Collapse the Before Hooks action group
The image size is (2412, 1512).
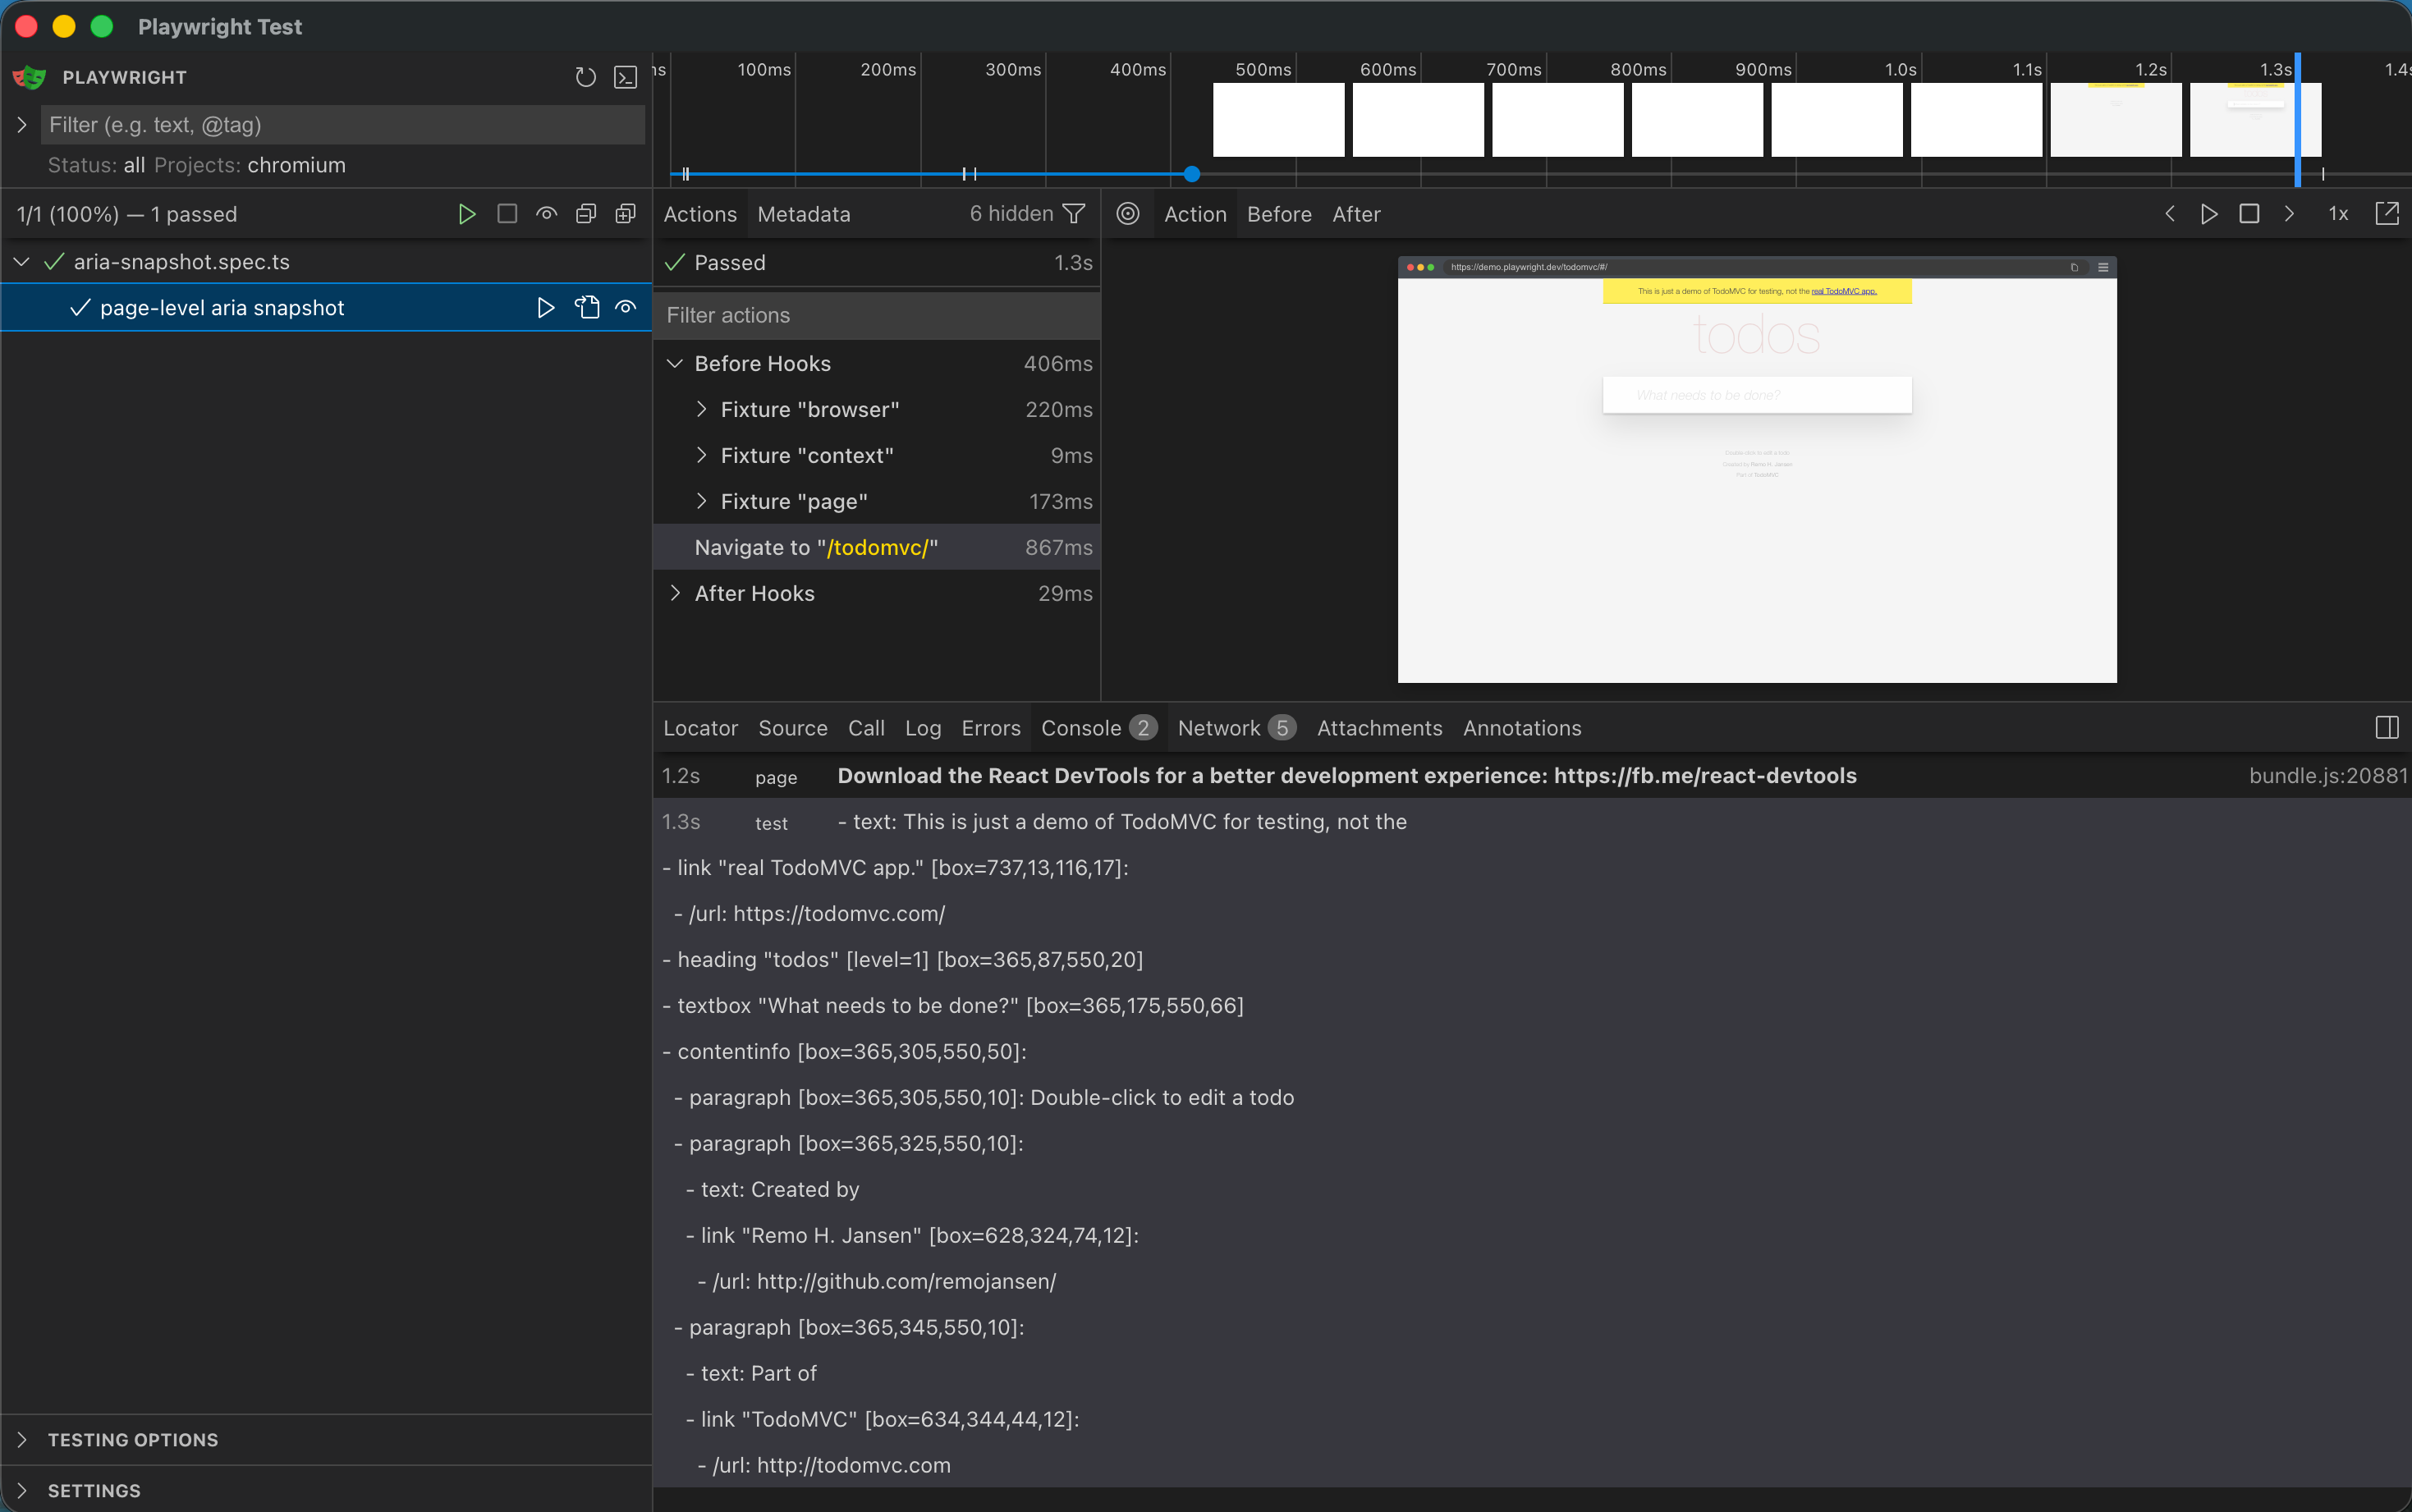click(x=675, y=364)
